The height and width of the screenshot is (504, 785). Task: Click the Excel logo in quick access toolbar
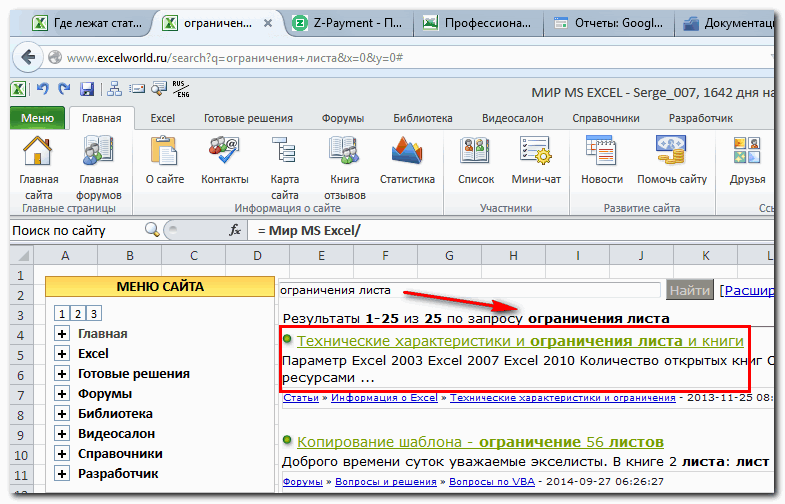(x=19, y=90)
